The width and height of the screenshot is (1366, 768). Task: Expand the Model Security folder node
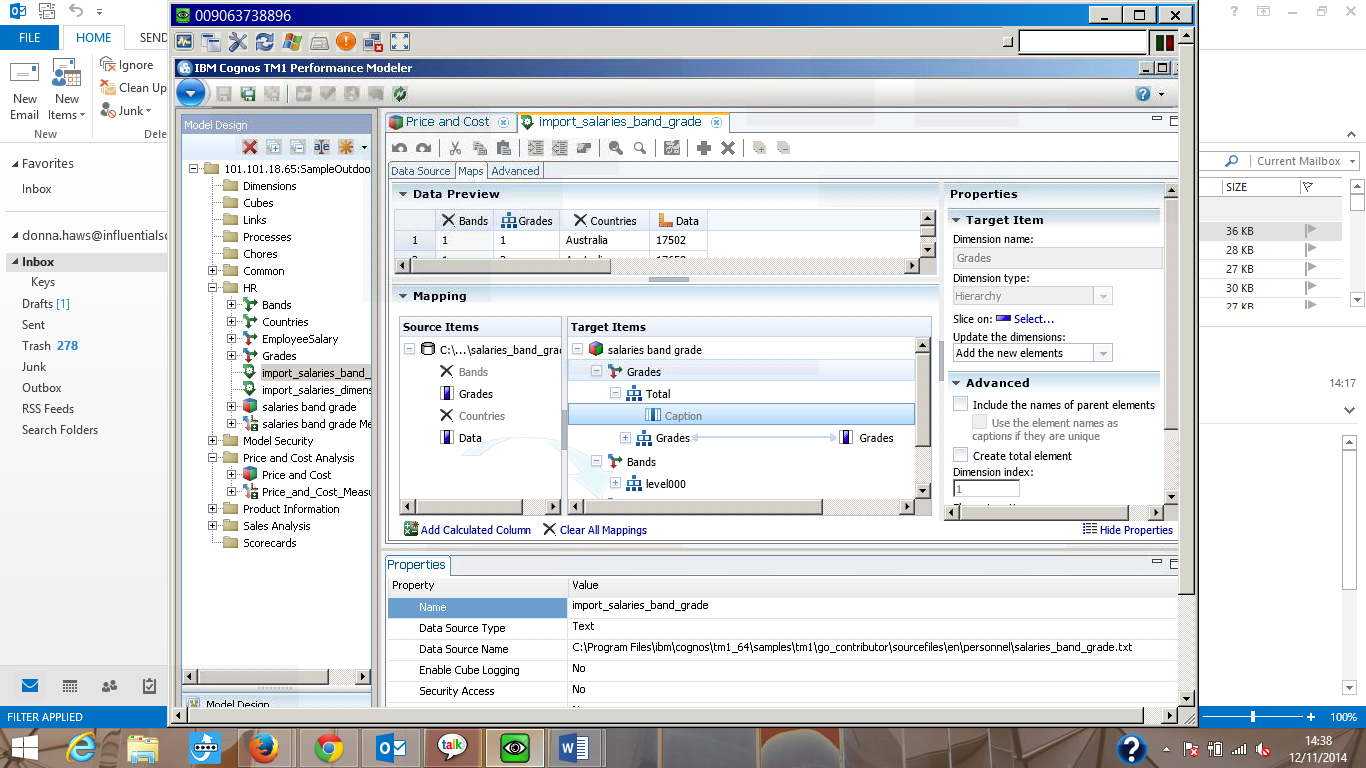[x=213, y=441]
